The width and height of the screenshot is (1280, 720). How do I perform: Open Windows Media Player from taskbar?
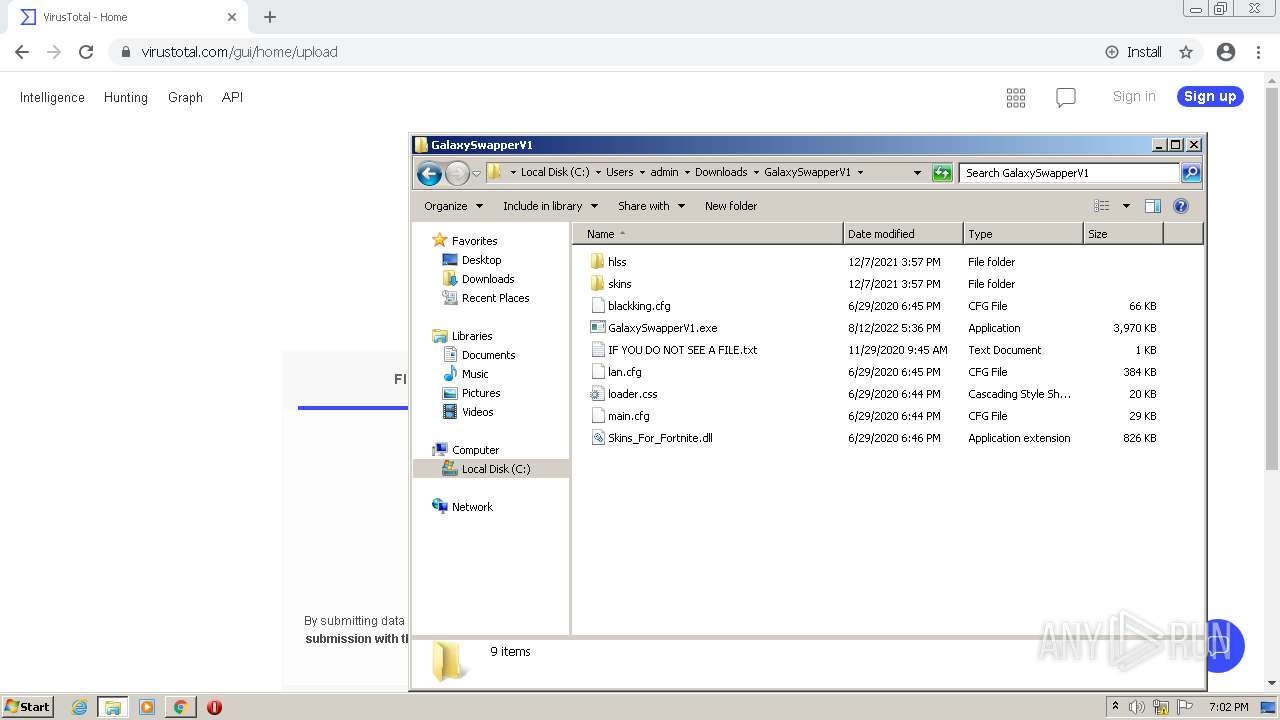pos(147,707)
